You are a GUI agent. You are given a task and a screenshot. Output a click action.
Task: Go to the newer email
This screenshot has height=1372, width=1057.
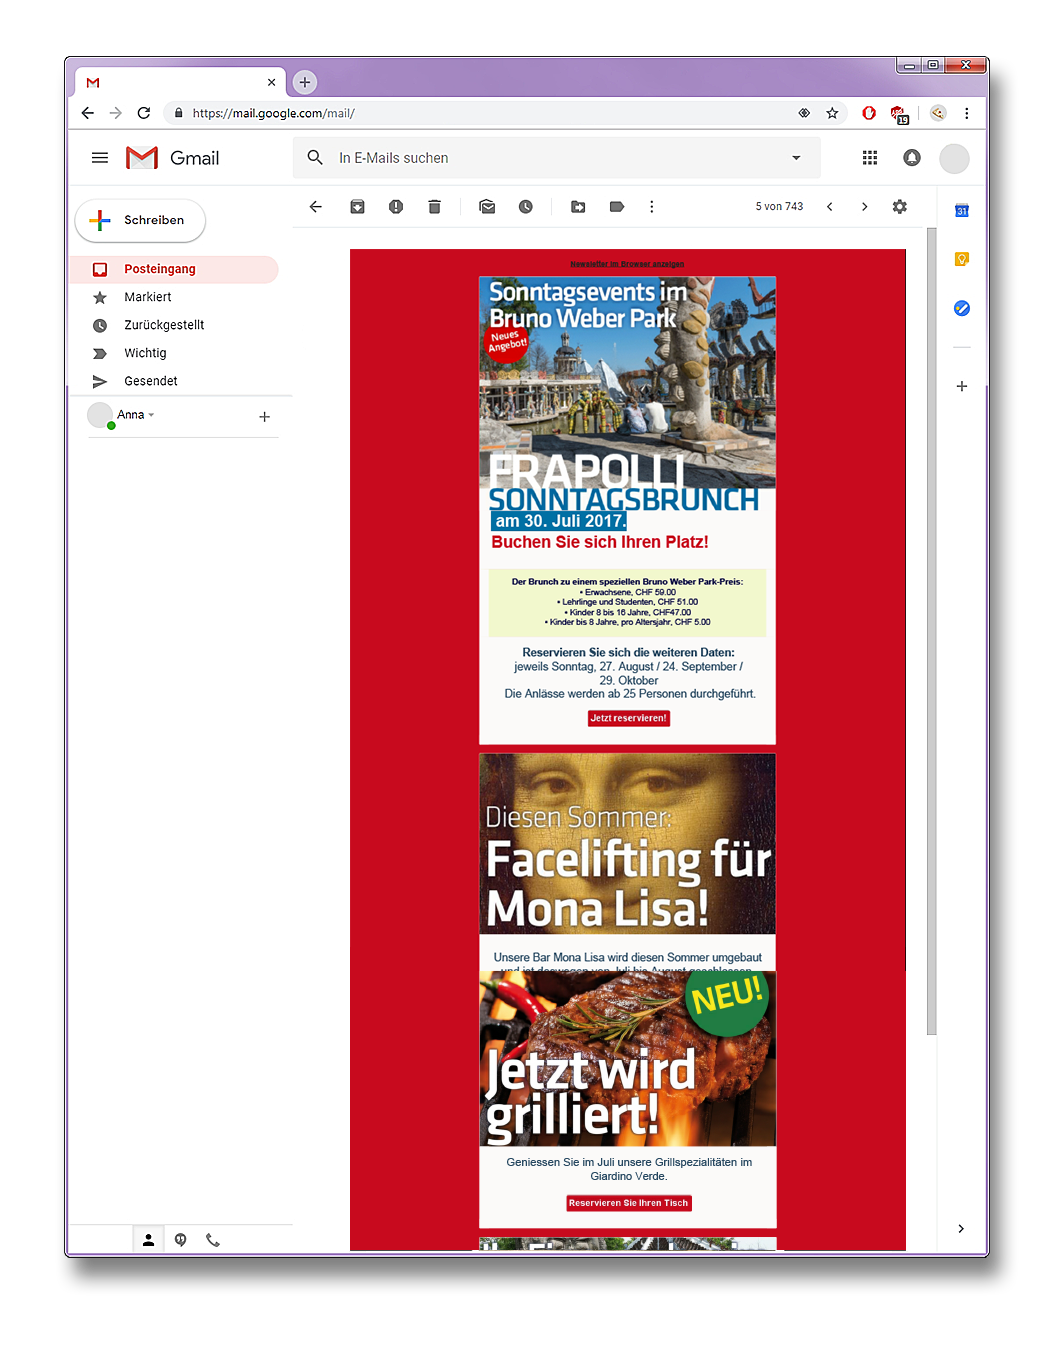(830, 207)
